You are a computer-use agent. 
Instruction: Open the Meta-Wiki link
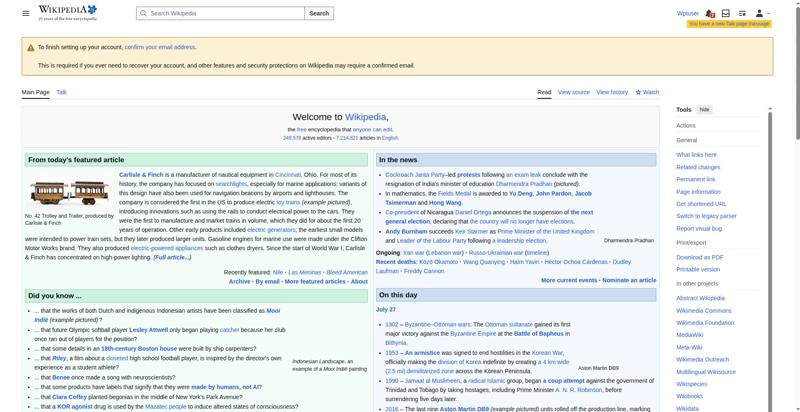coord(688,347)
